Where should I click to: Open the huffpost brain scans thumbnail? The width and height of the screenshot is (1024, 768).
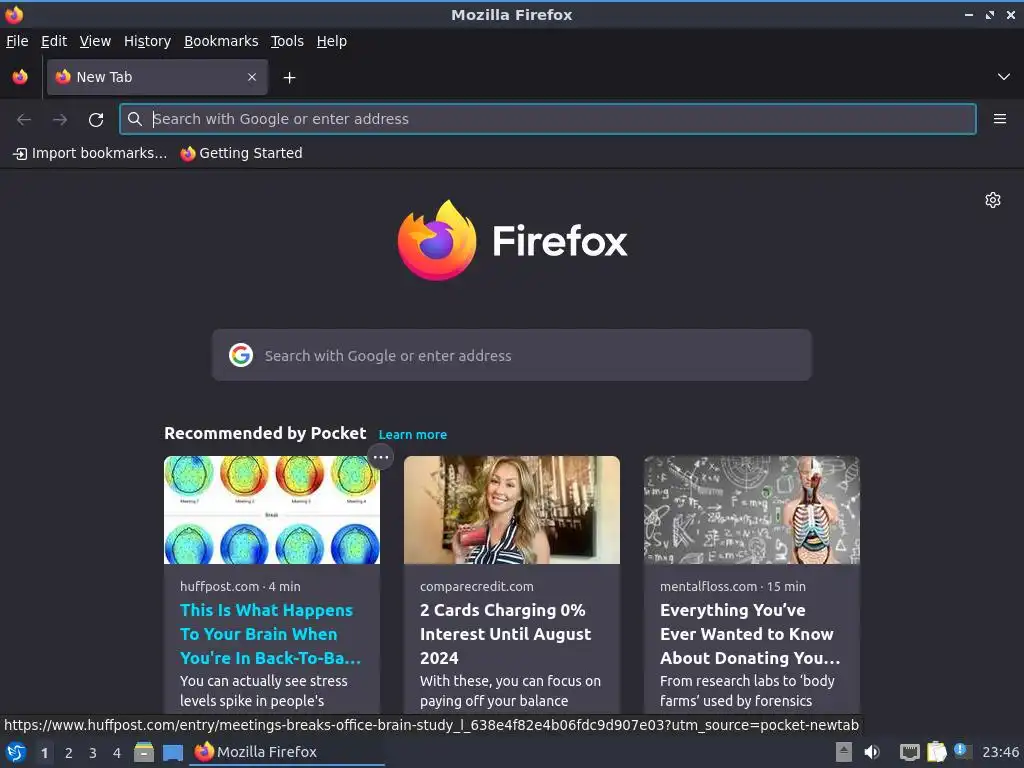(x=272, y=510)
